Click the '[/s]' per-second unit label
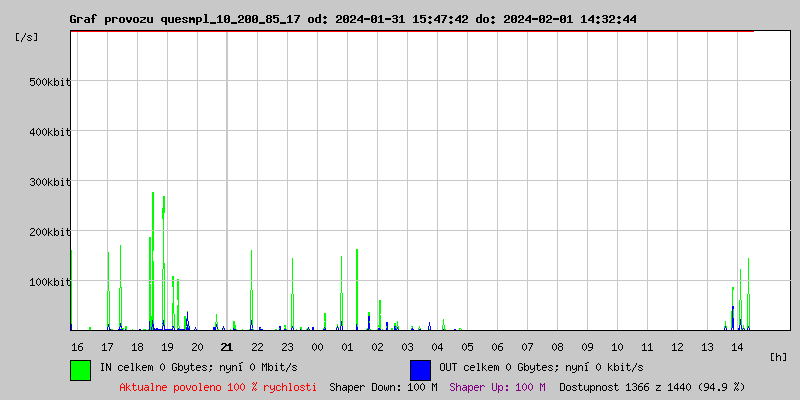Viewport: 800px width, 400px height. (x=27, y=37)
